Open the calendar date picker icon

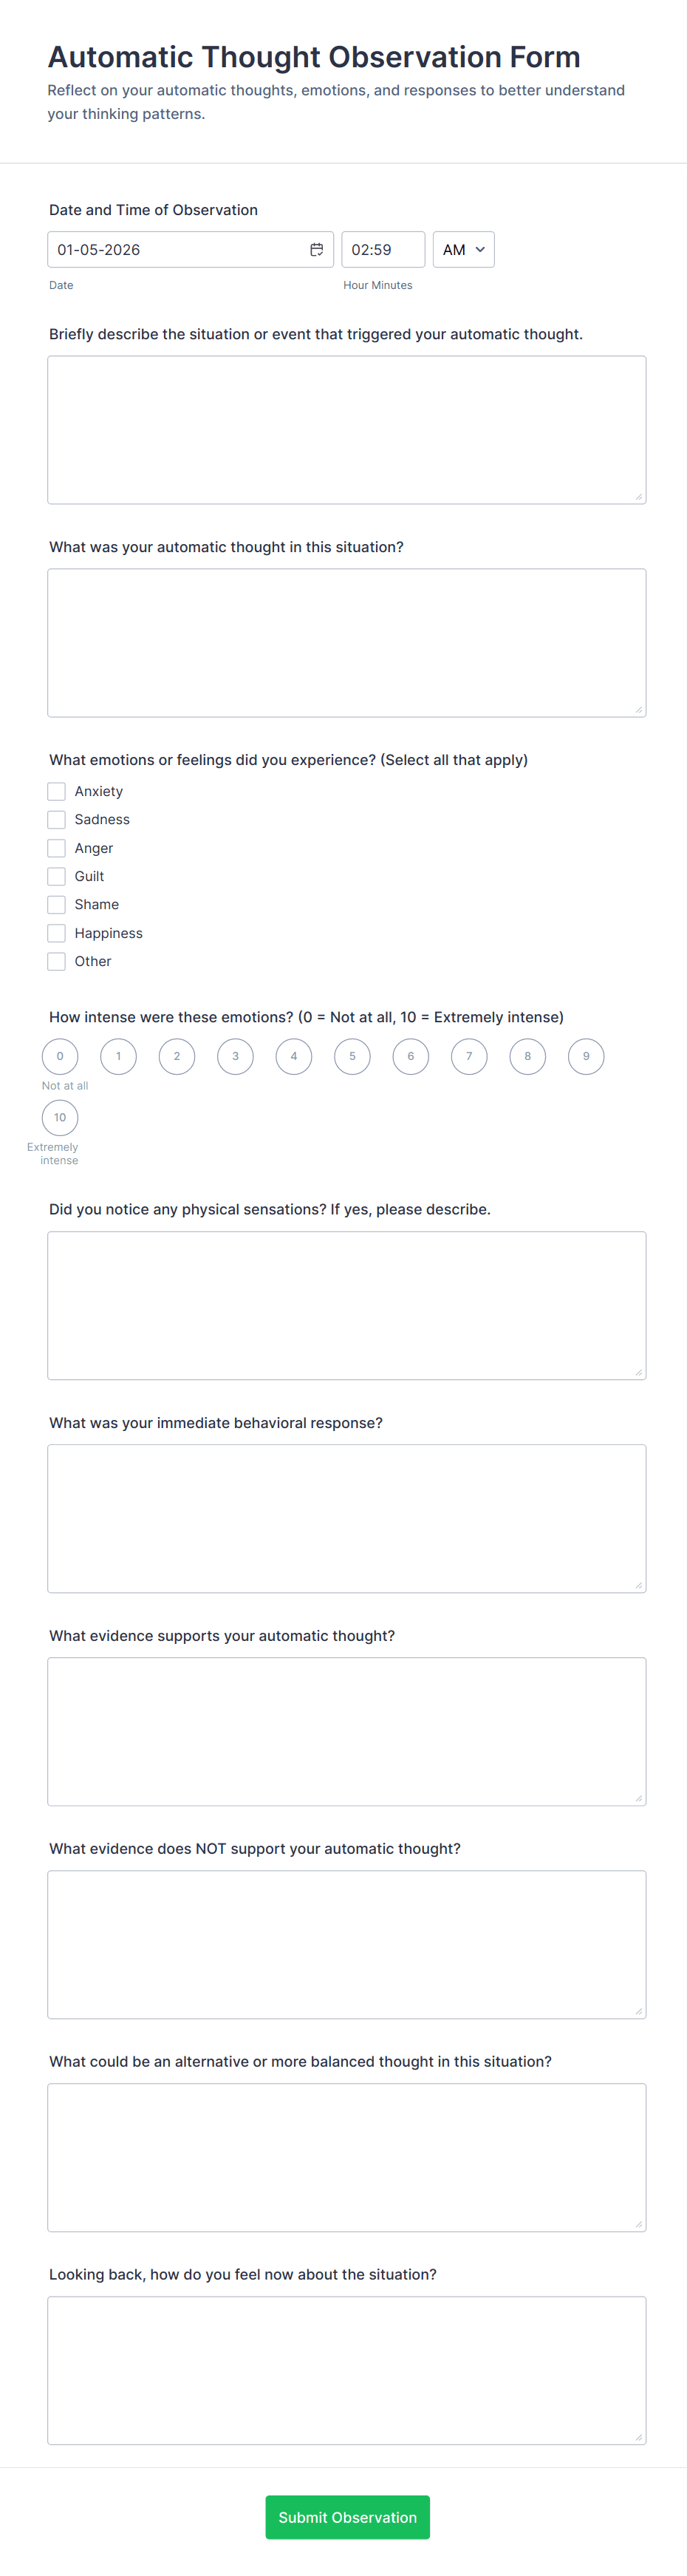click(318, 249)
